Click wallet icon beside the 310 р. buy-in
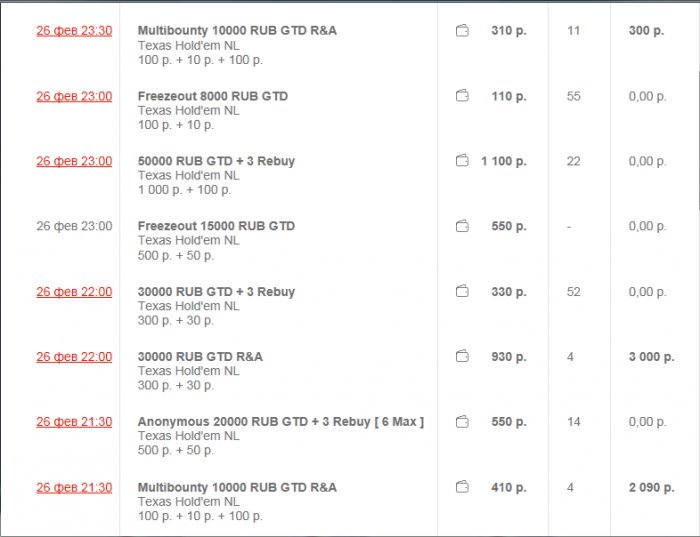This screenshot has width=700, height=537. point(462,31)
